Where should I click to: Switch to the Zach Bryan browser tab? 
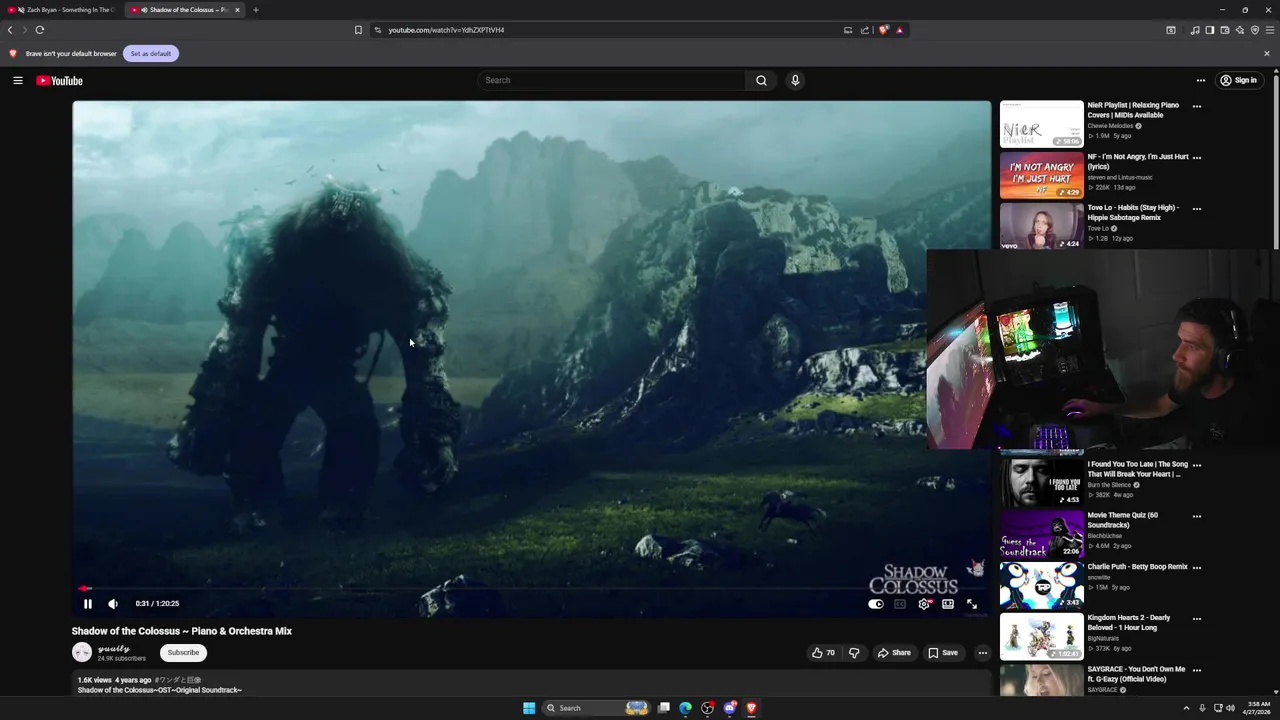[62, 10]
